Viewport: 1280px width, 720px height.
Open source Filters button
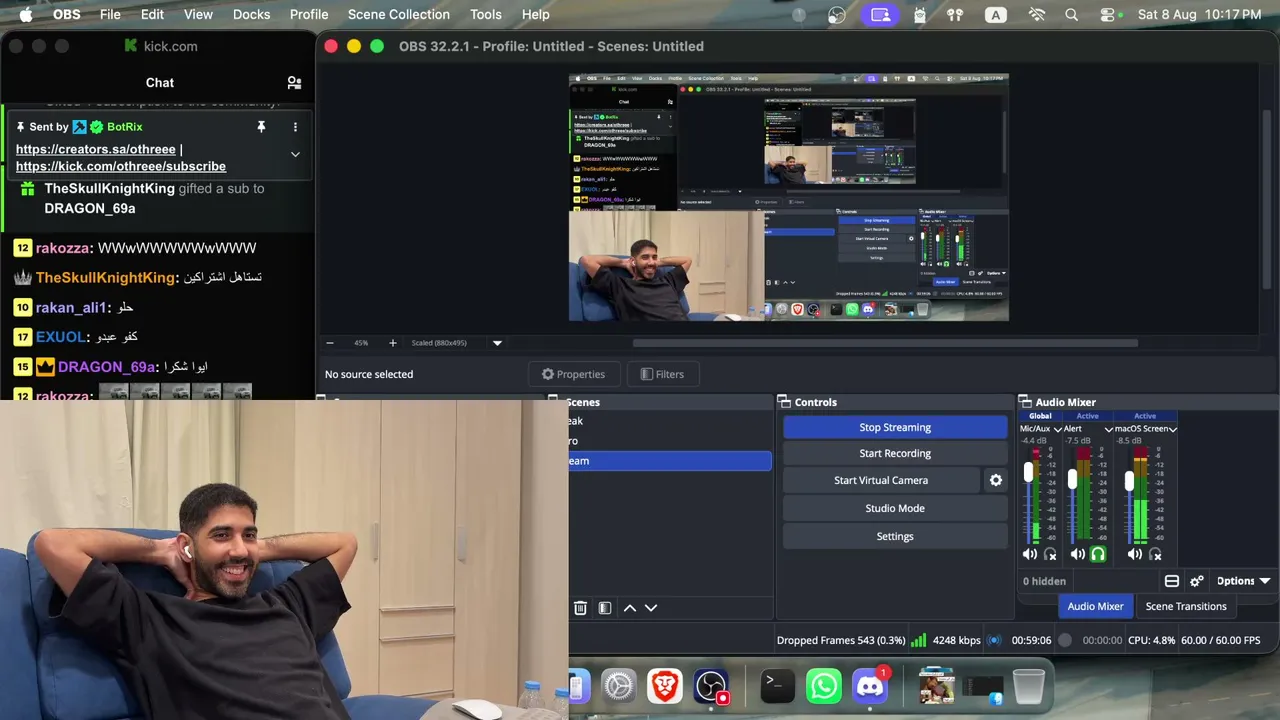(662, 374)
